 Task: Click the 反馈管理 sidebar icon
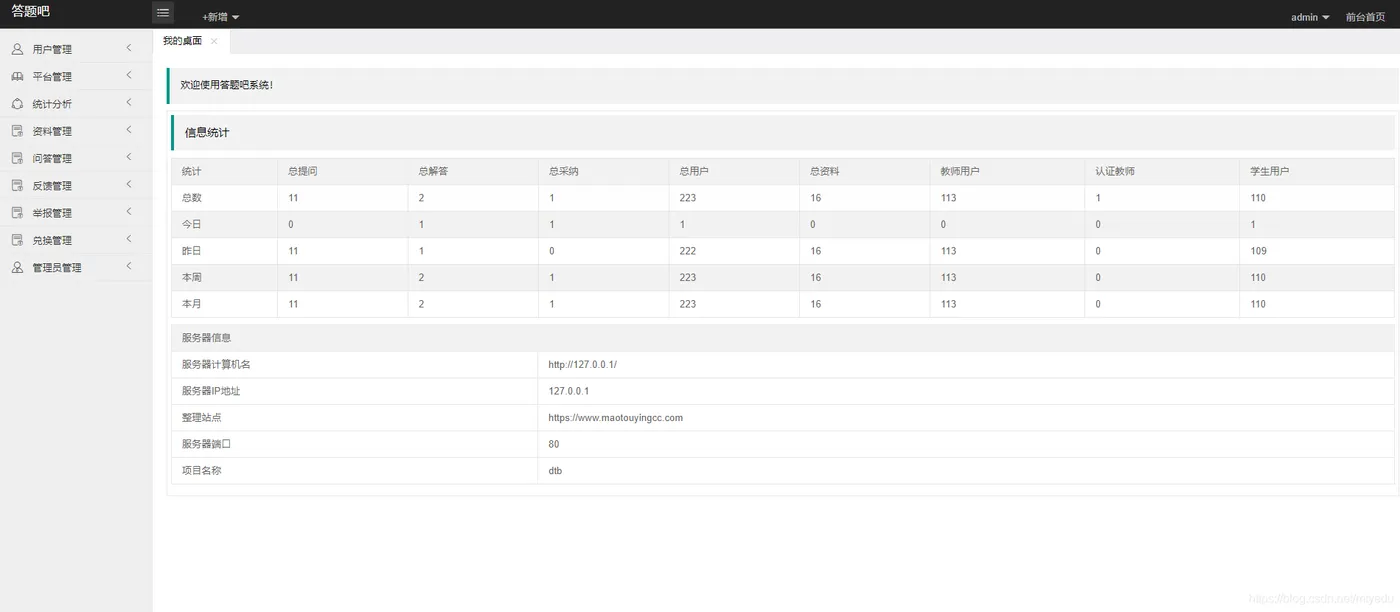coord(17,185)
